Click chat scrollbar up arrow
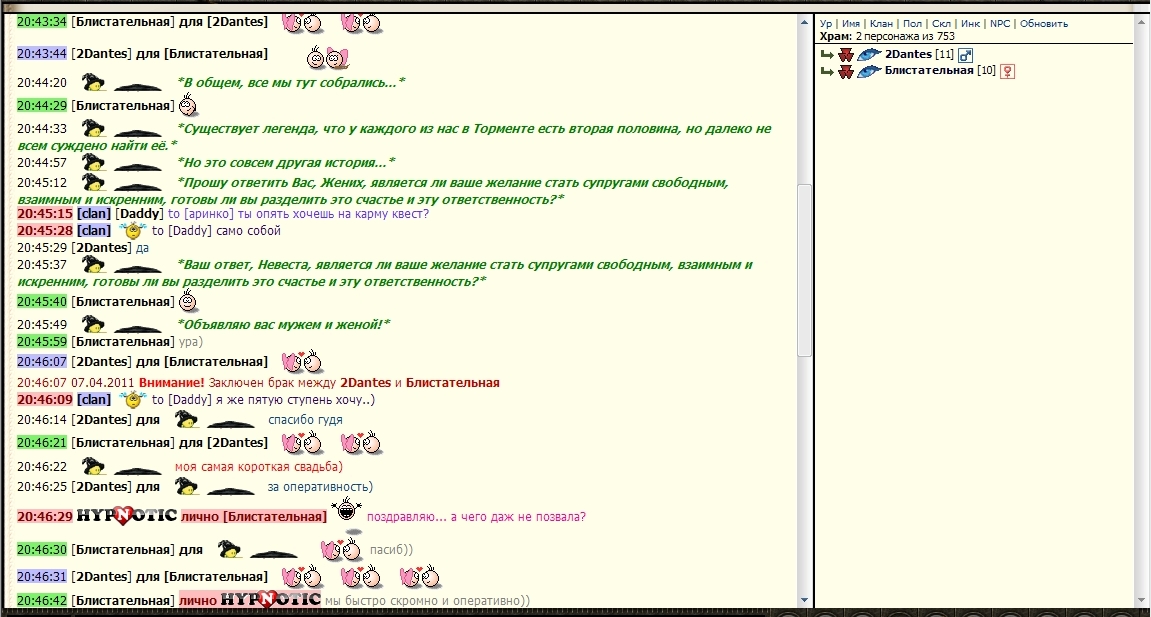The image size is (1151, 617). point(804,23)
